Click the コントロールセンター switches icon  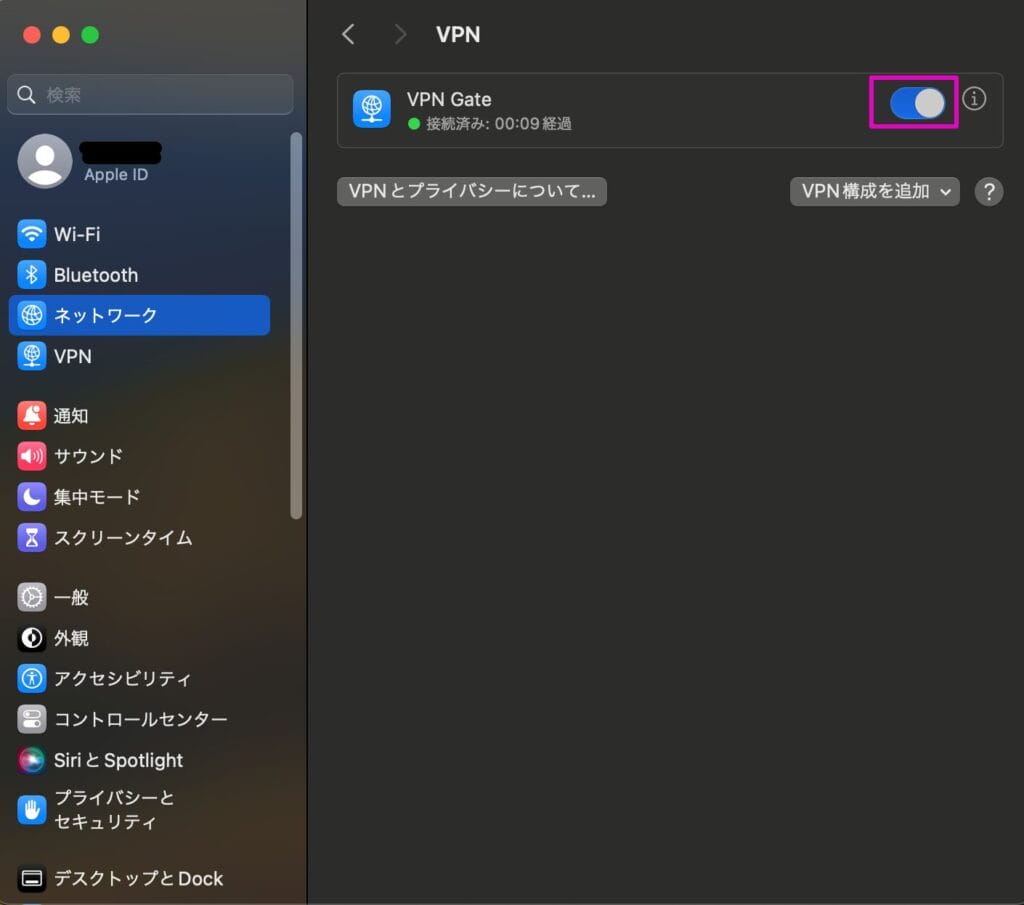pos(31,719)
